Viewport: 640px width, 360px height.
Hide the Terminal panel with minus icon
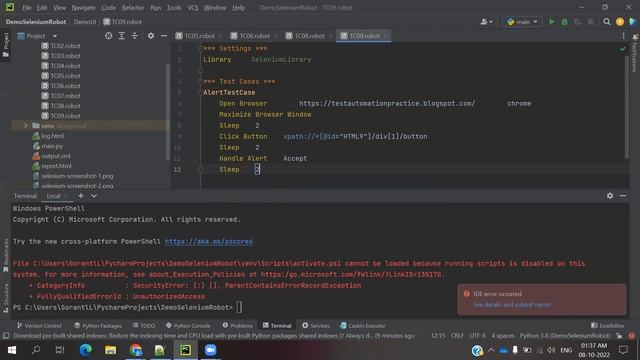point(623,196)
